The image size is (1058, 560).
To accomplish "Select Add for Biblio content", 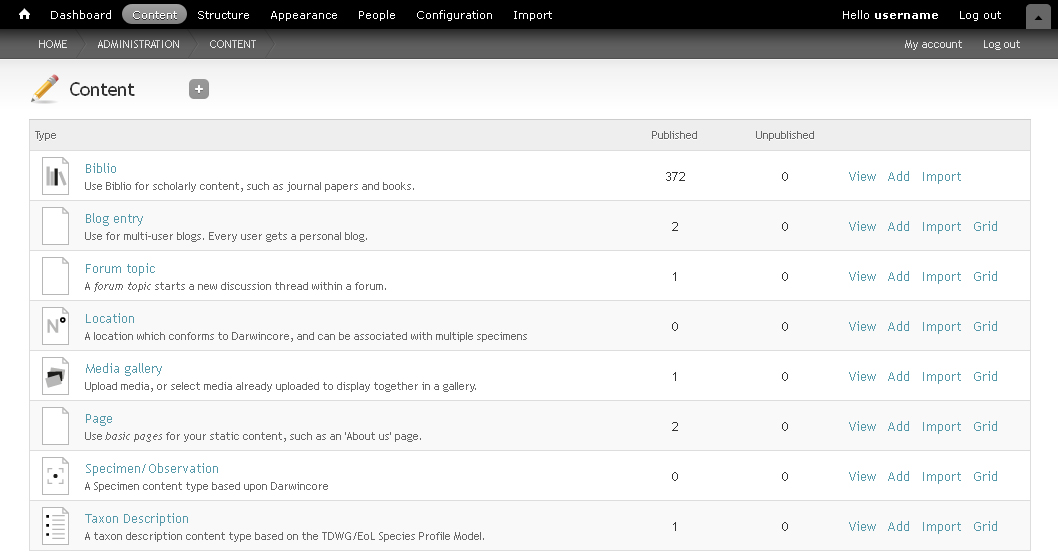I will click(898, 176).
